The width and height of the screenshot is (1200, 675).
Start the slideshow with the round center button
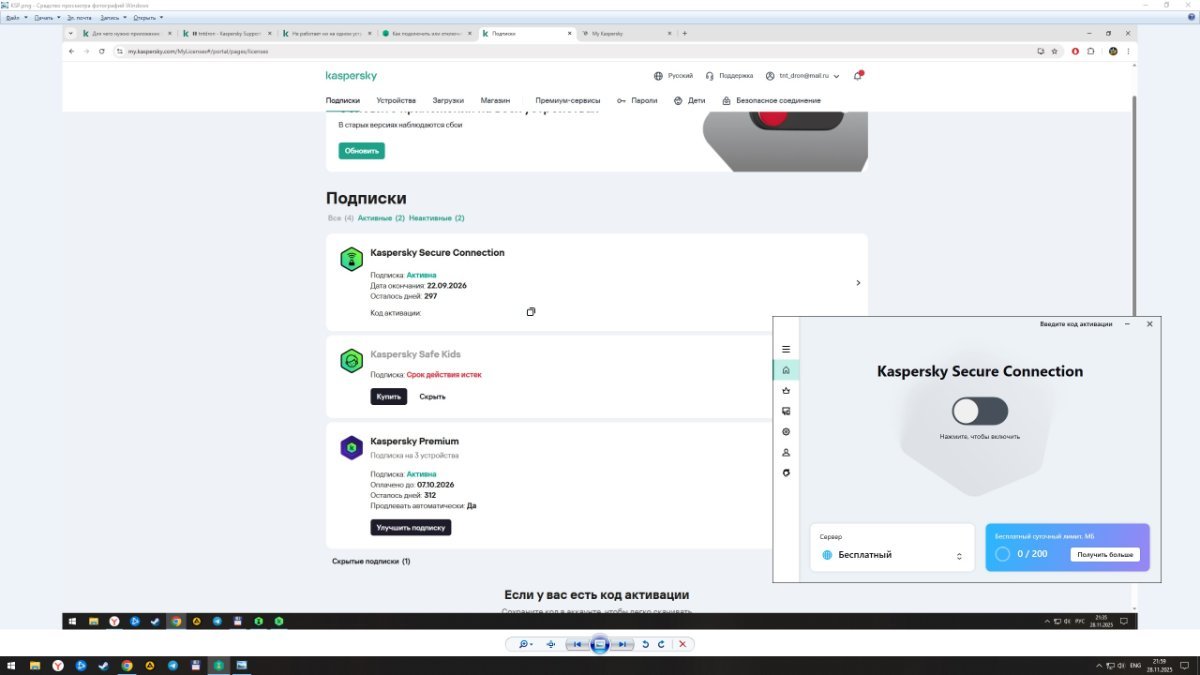click(600, 644)
